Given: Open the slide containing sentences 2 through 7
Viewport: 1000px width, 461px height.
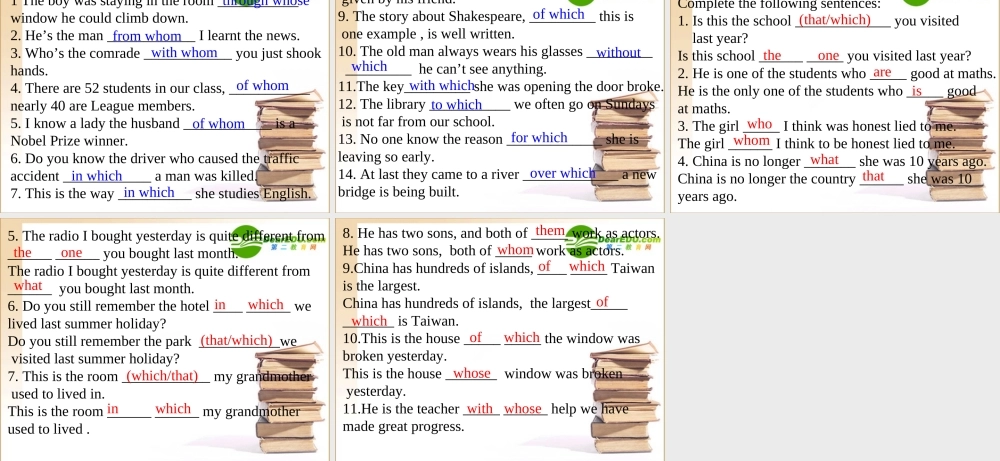Looking at the screenshot, I should click(x=165, y=106).
